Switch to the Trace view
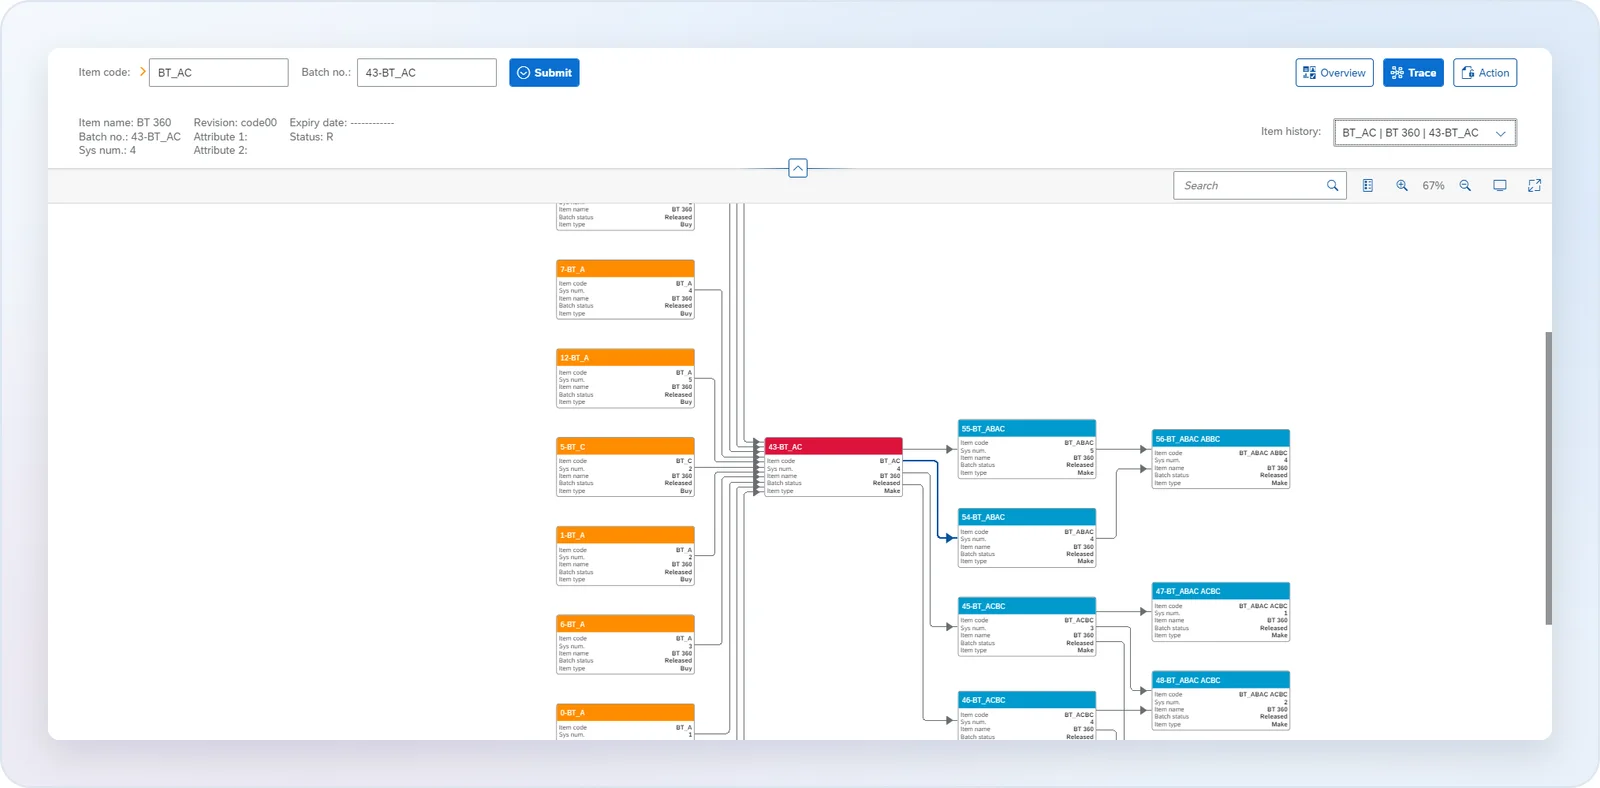Screen dimensions: 1600x788 coord(1413,73)
